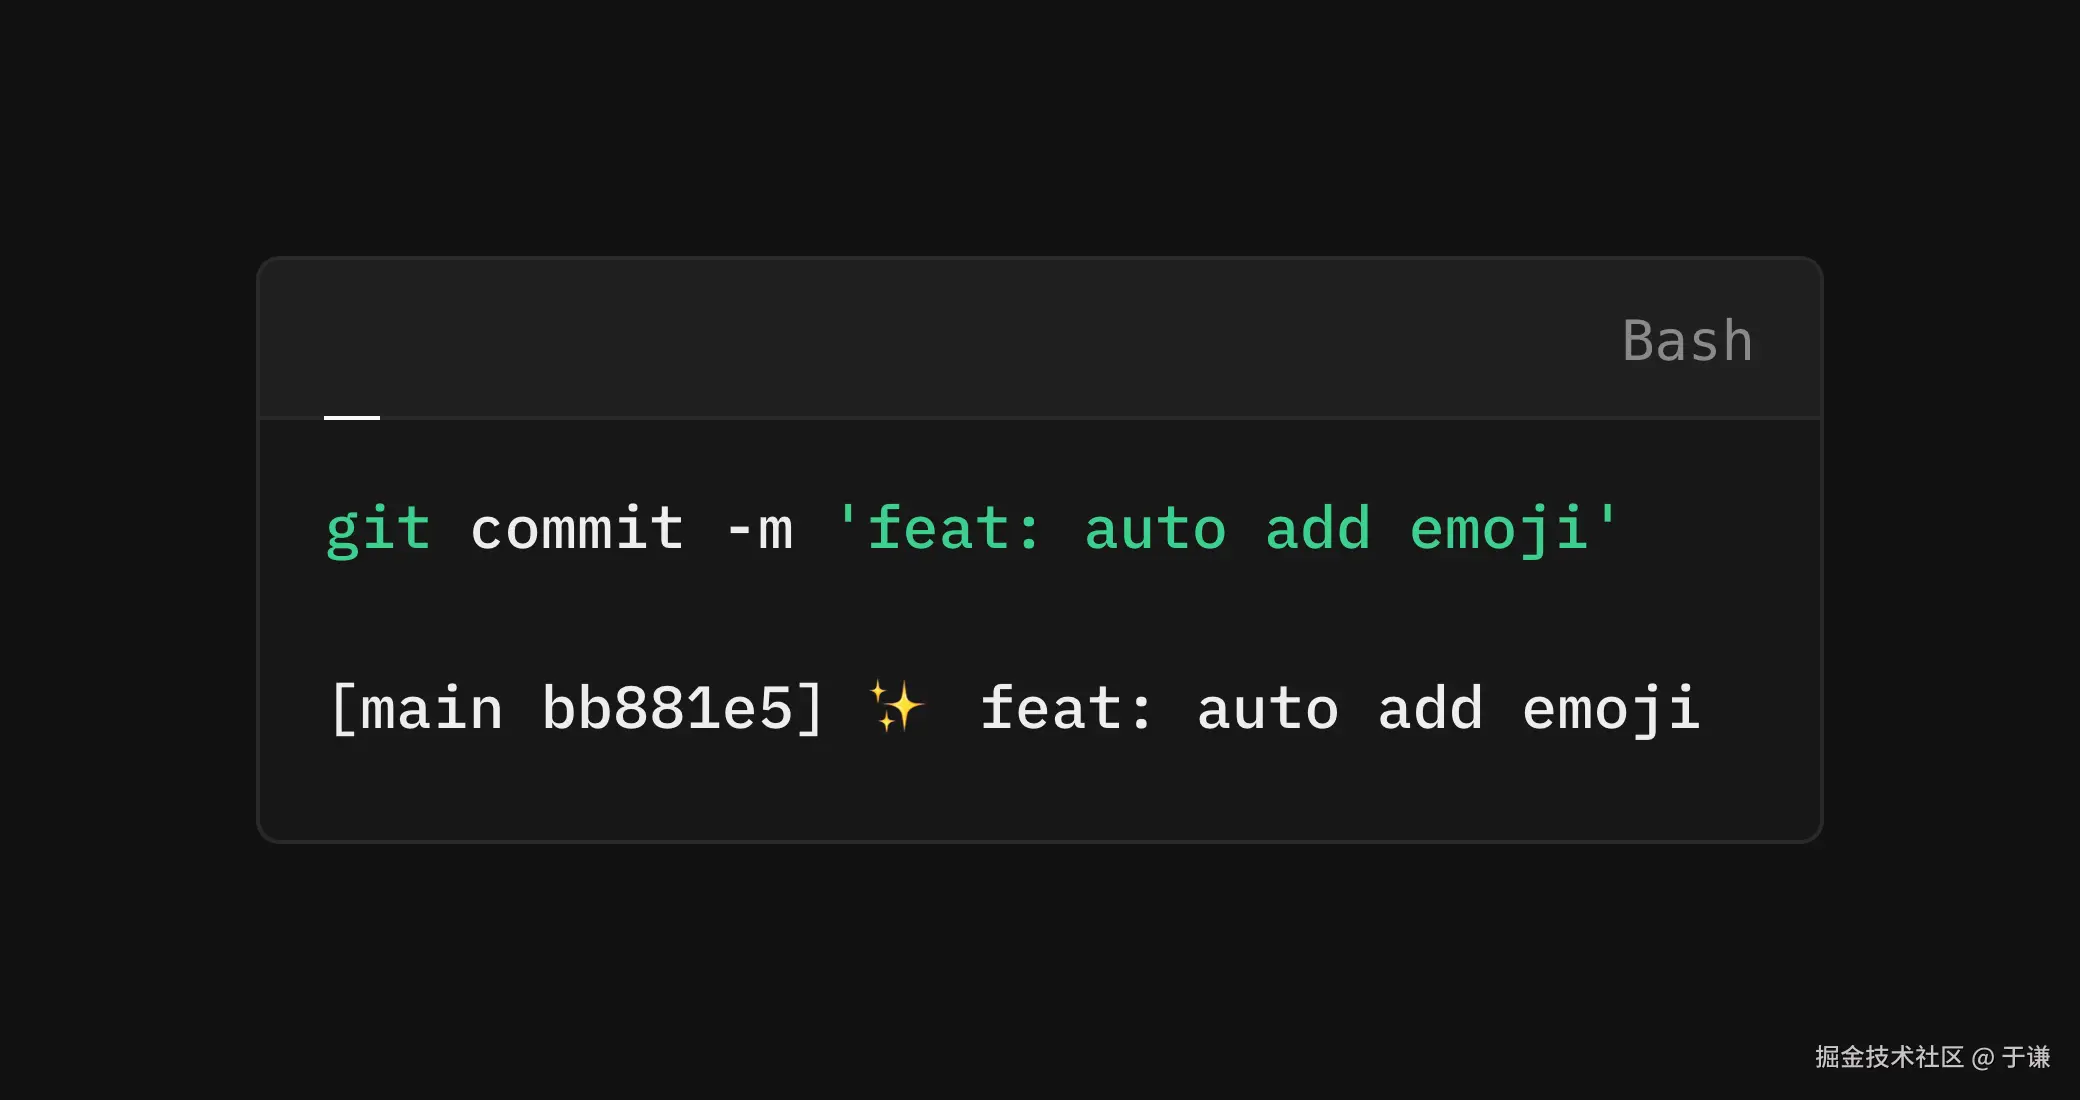The height and width of the screenshot is (1100, 2080).
Task: Click the word commit in command
Action: pyautogui.click(x=577, y=529)
